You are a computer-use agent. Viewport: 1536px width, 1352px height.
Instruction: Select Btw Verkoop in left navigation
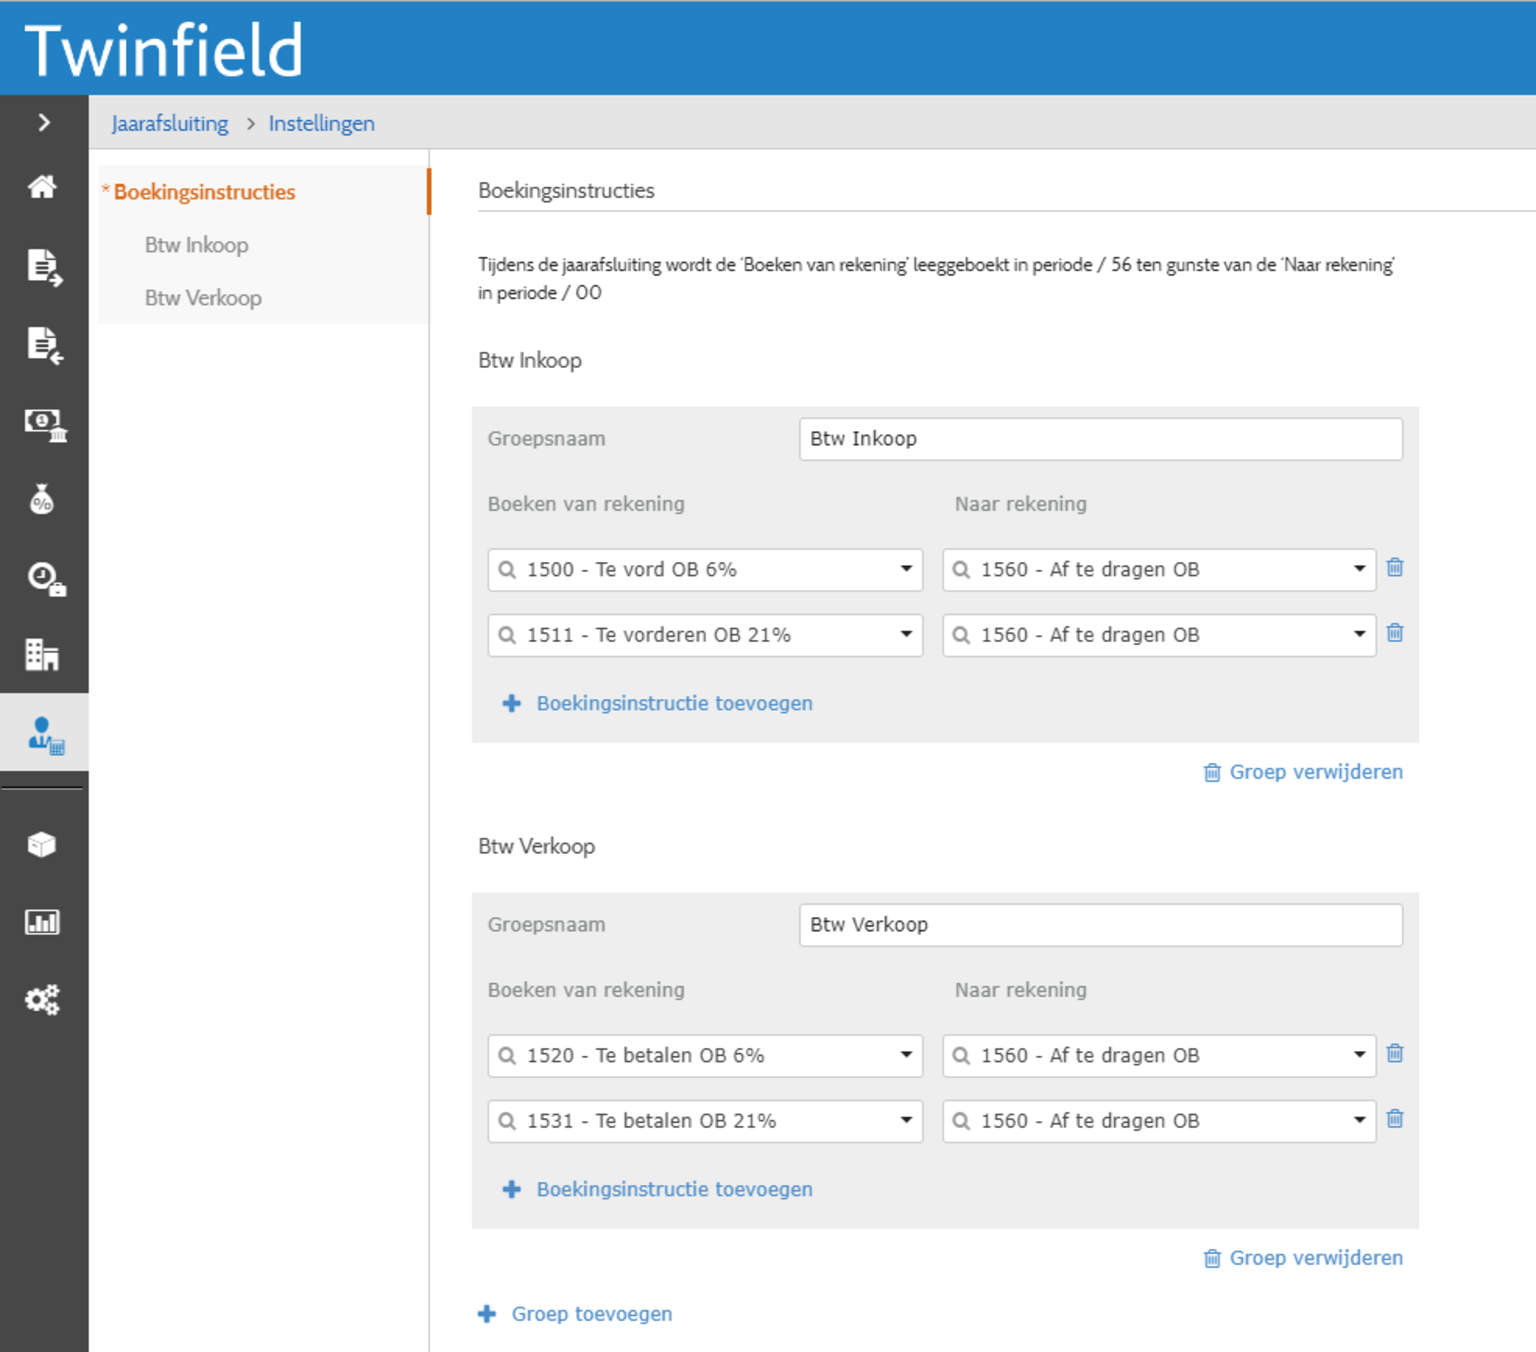coord(203,298)
